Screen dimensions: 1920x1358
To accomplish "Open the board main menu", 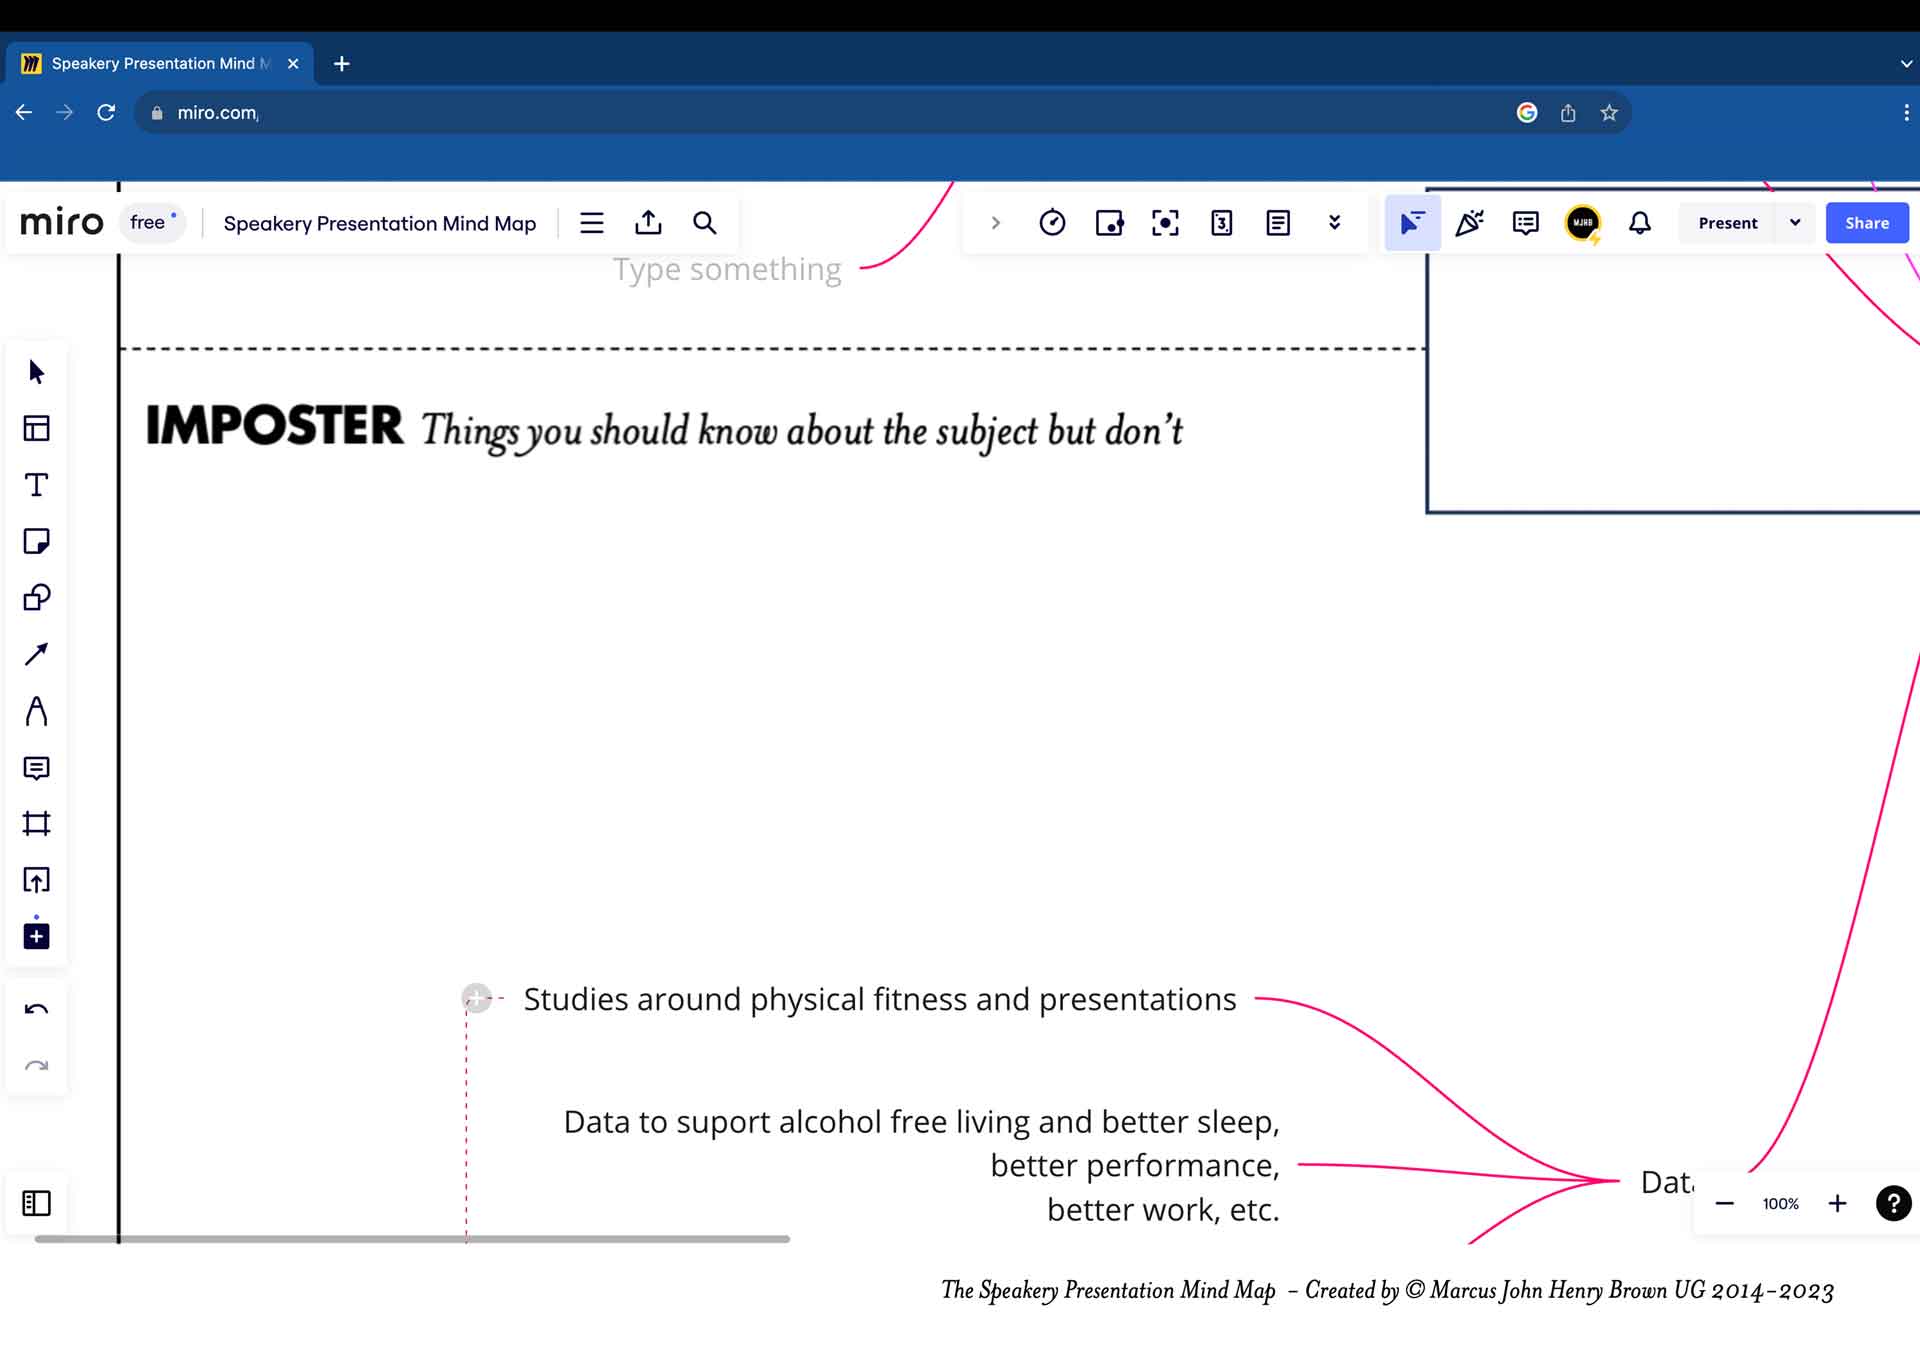I will point(592,222).
